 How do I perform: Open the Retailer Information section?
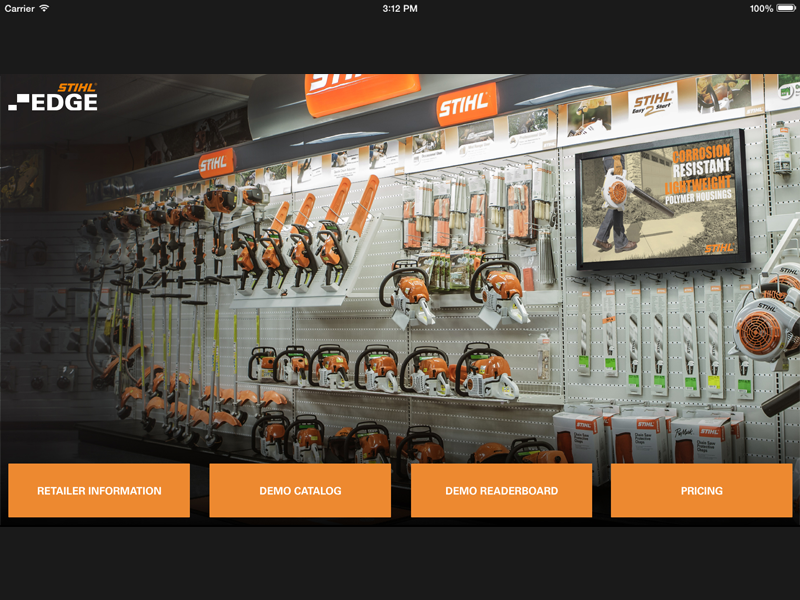coord(99,490)
